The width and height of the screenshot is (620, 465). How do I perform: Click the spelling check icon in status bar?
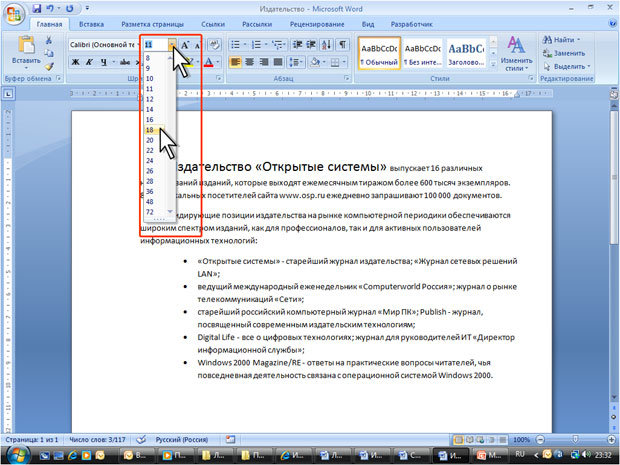141,439
